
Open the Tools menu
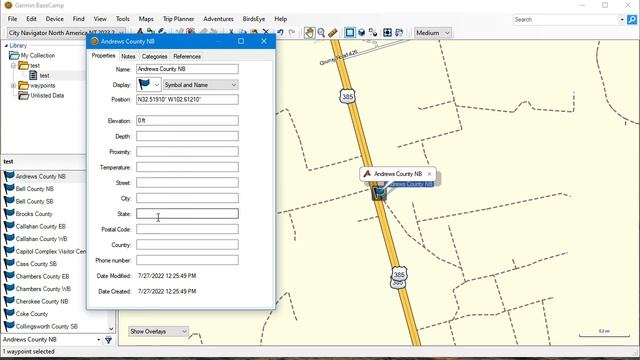coord(122,19)
